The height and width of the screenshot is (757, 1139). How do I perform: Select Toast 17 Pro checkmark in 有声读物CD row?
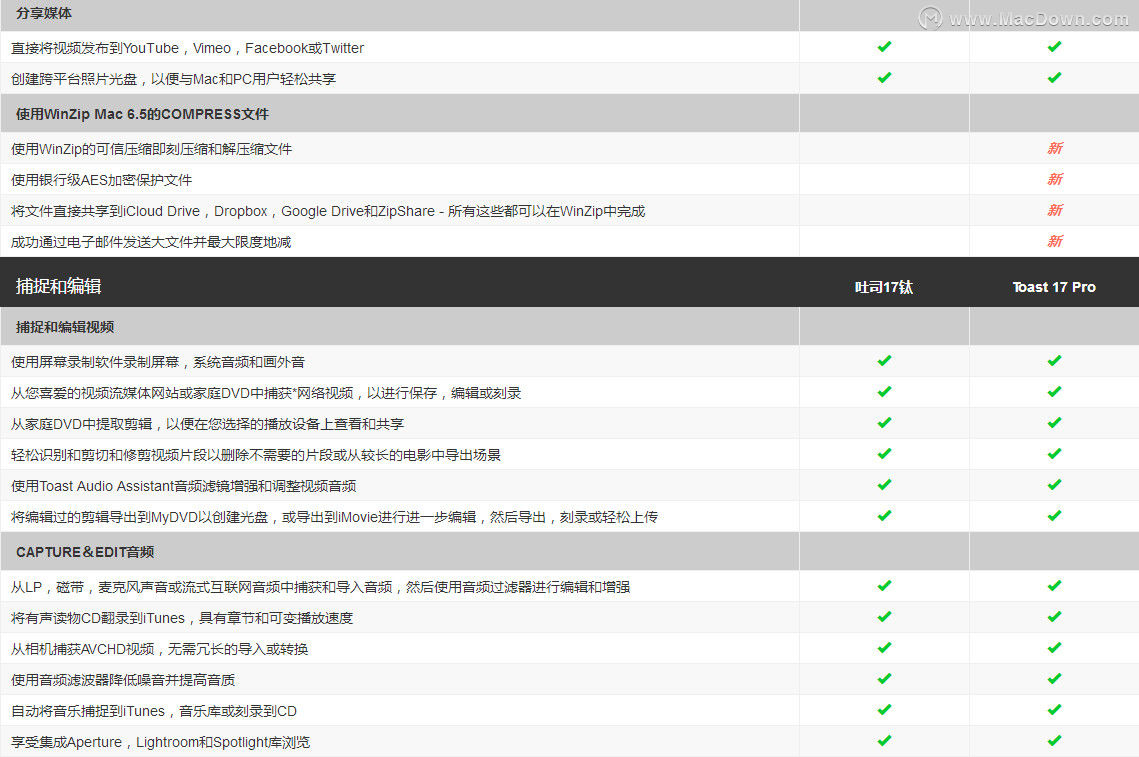[x=1055, y=617]
